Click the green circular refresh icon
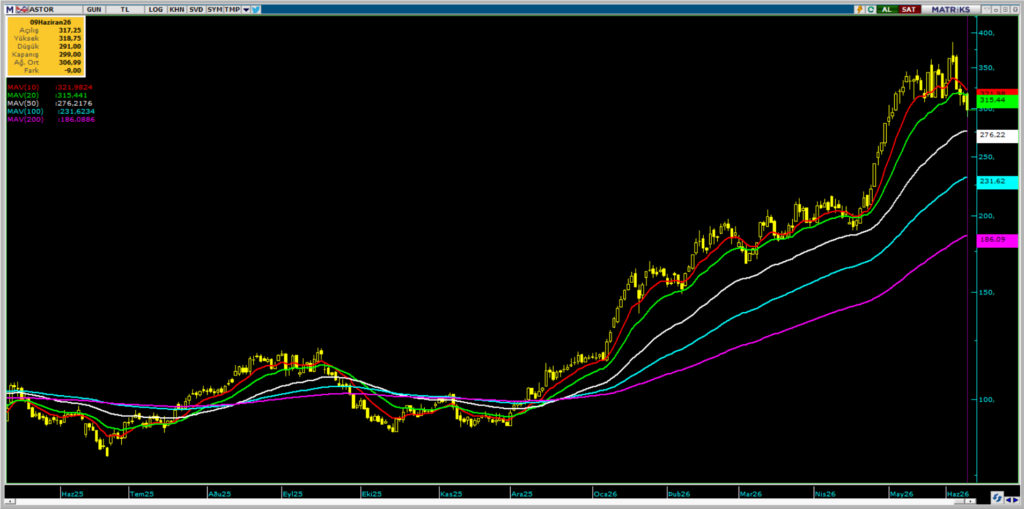This screenshot has height=509, width=1024. coord(871,10)
